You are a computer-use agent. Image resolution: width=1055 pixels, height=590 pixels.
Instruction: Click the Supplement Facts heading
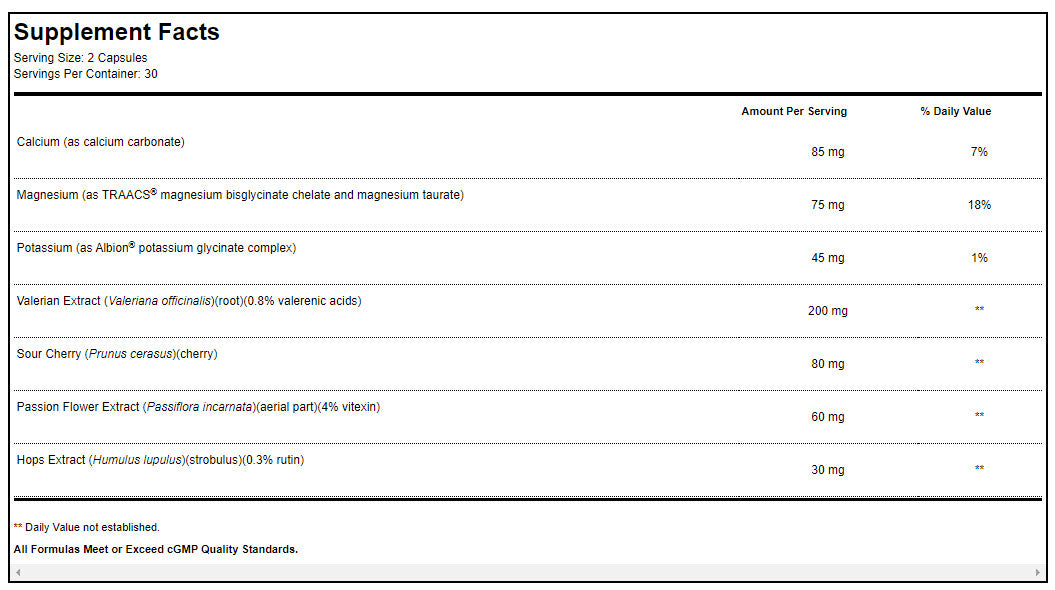click(x=117, y=32)
